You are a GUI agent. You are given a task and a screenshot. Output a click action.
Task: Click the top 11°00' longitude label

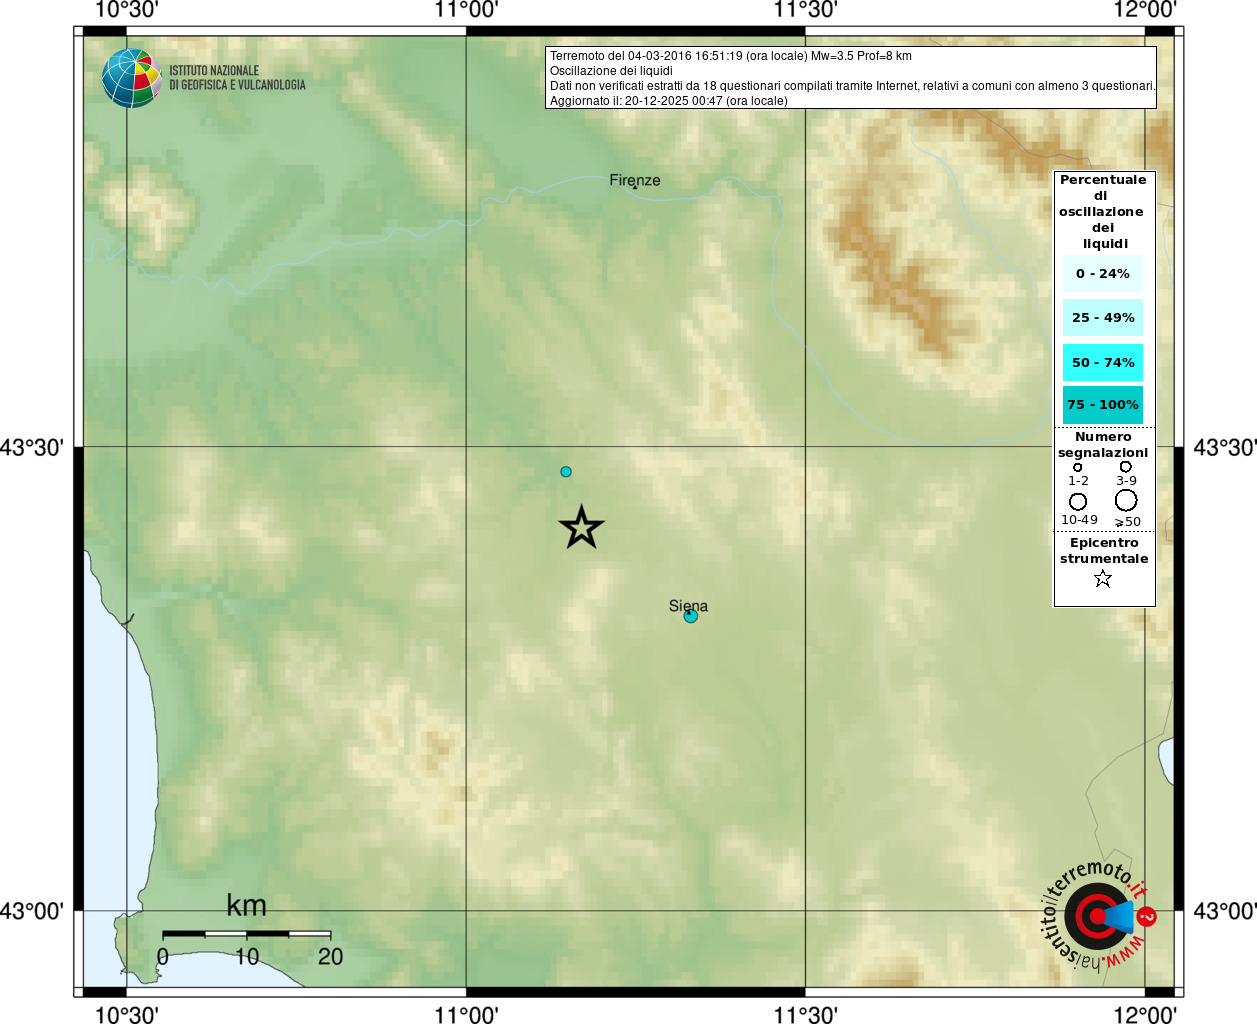[x=467, y=10]
